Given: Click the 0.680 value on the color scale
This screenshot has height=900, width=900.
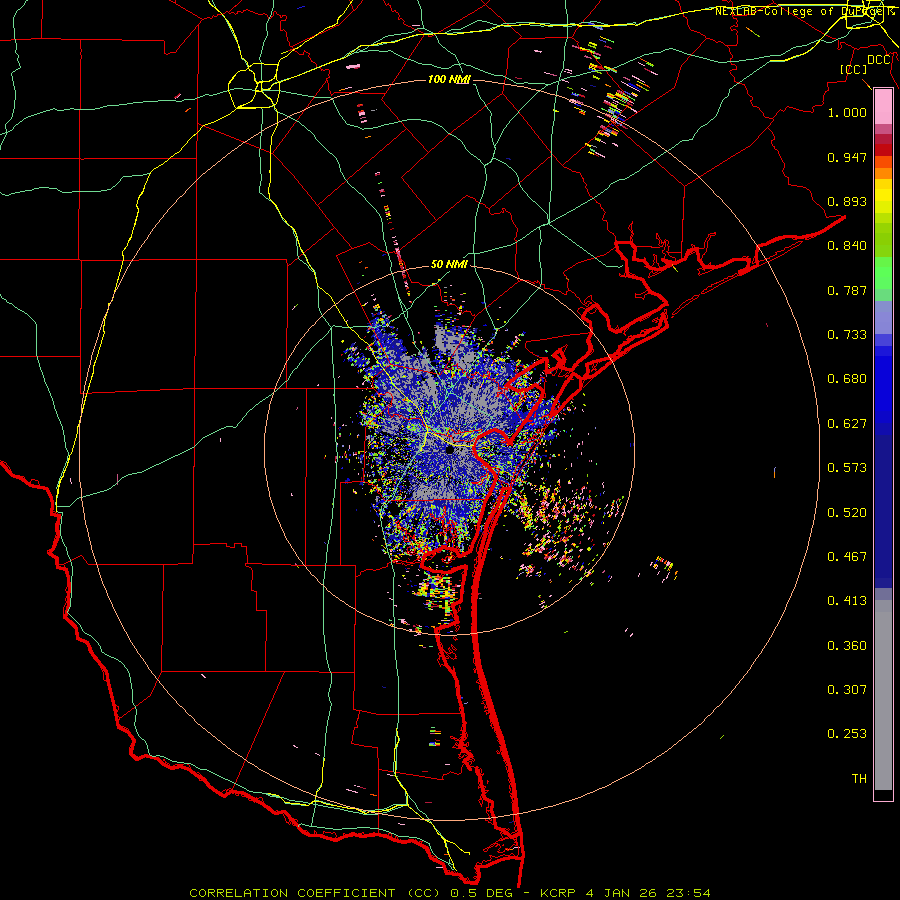Looking at the screenshot, I should pyautogui.click(x=847, y=379).
